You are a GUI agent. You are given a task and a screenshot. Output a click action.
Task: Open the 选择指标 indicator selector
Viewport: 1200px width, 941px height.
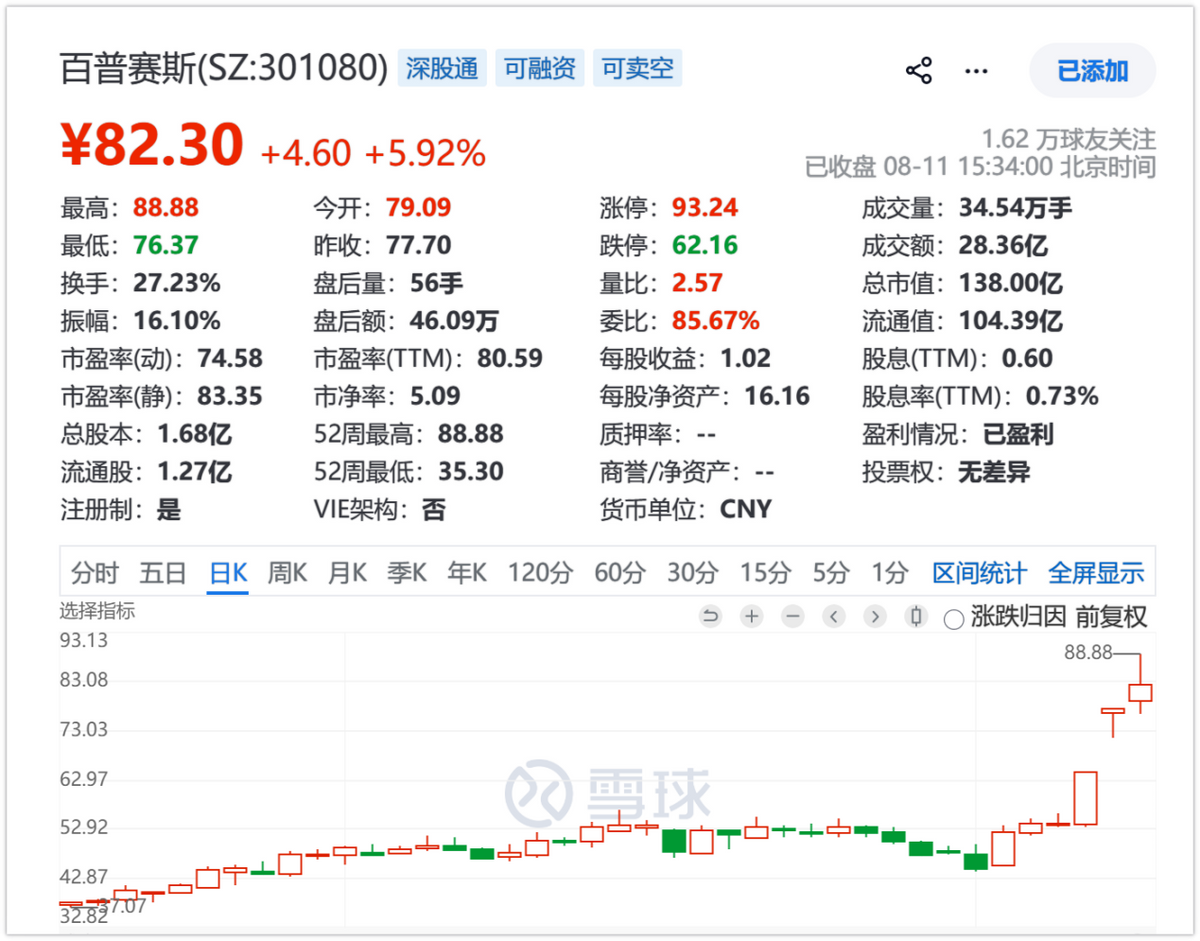97,611
